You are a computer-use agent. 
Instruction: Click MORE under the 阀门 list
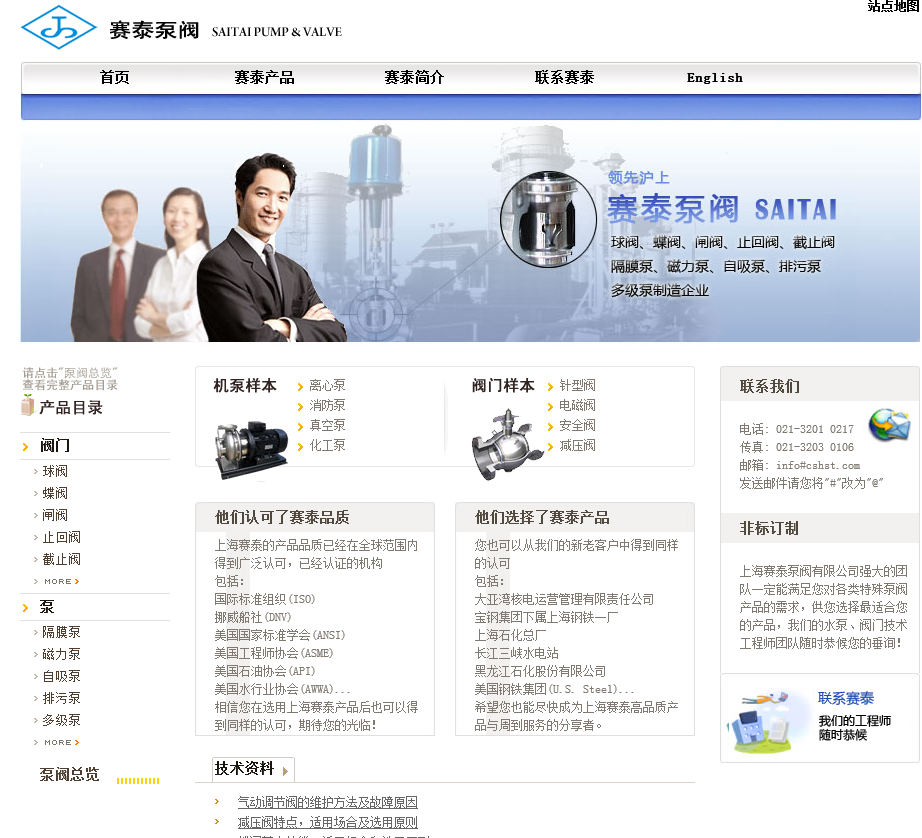click(x=62, y=582)
